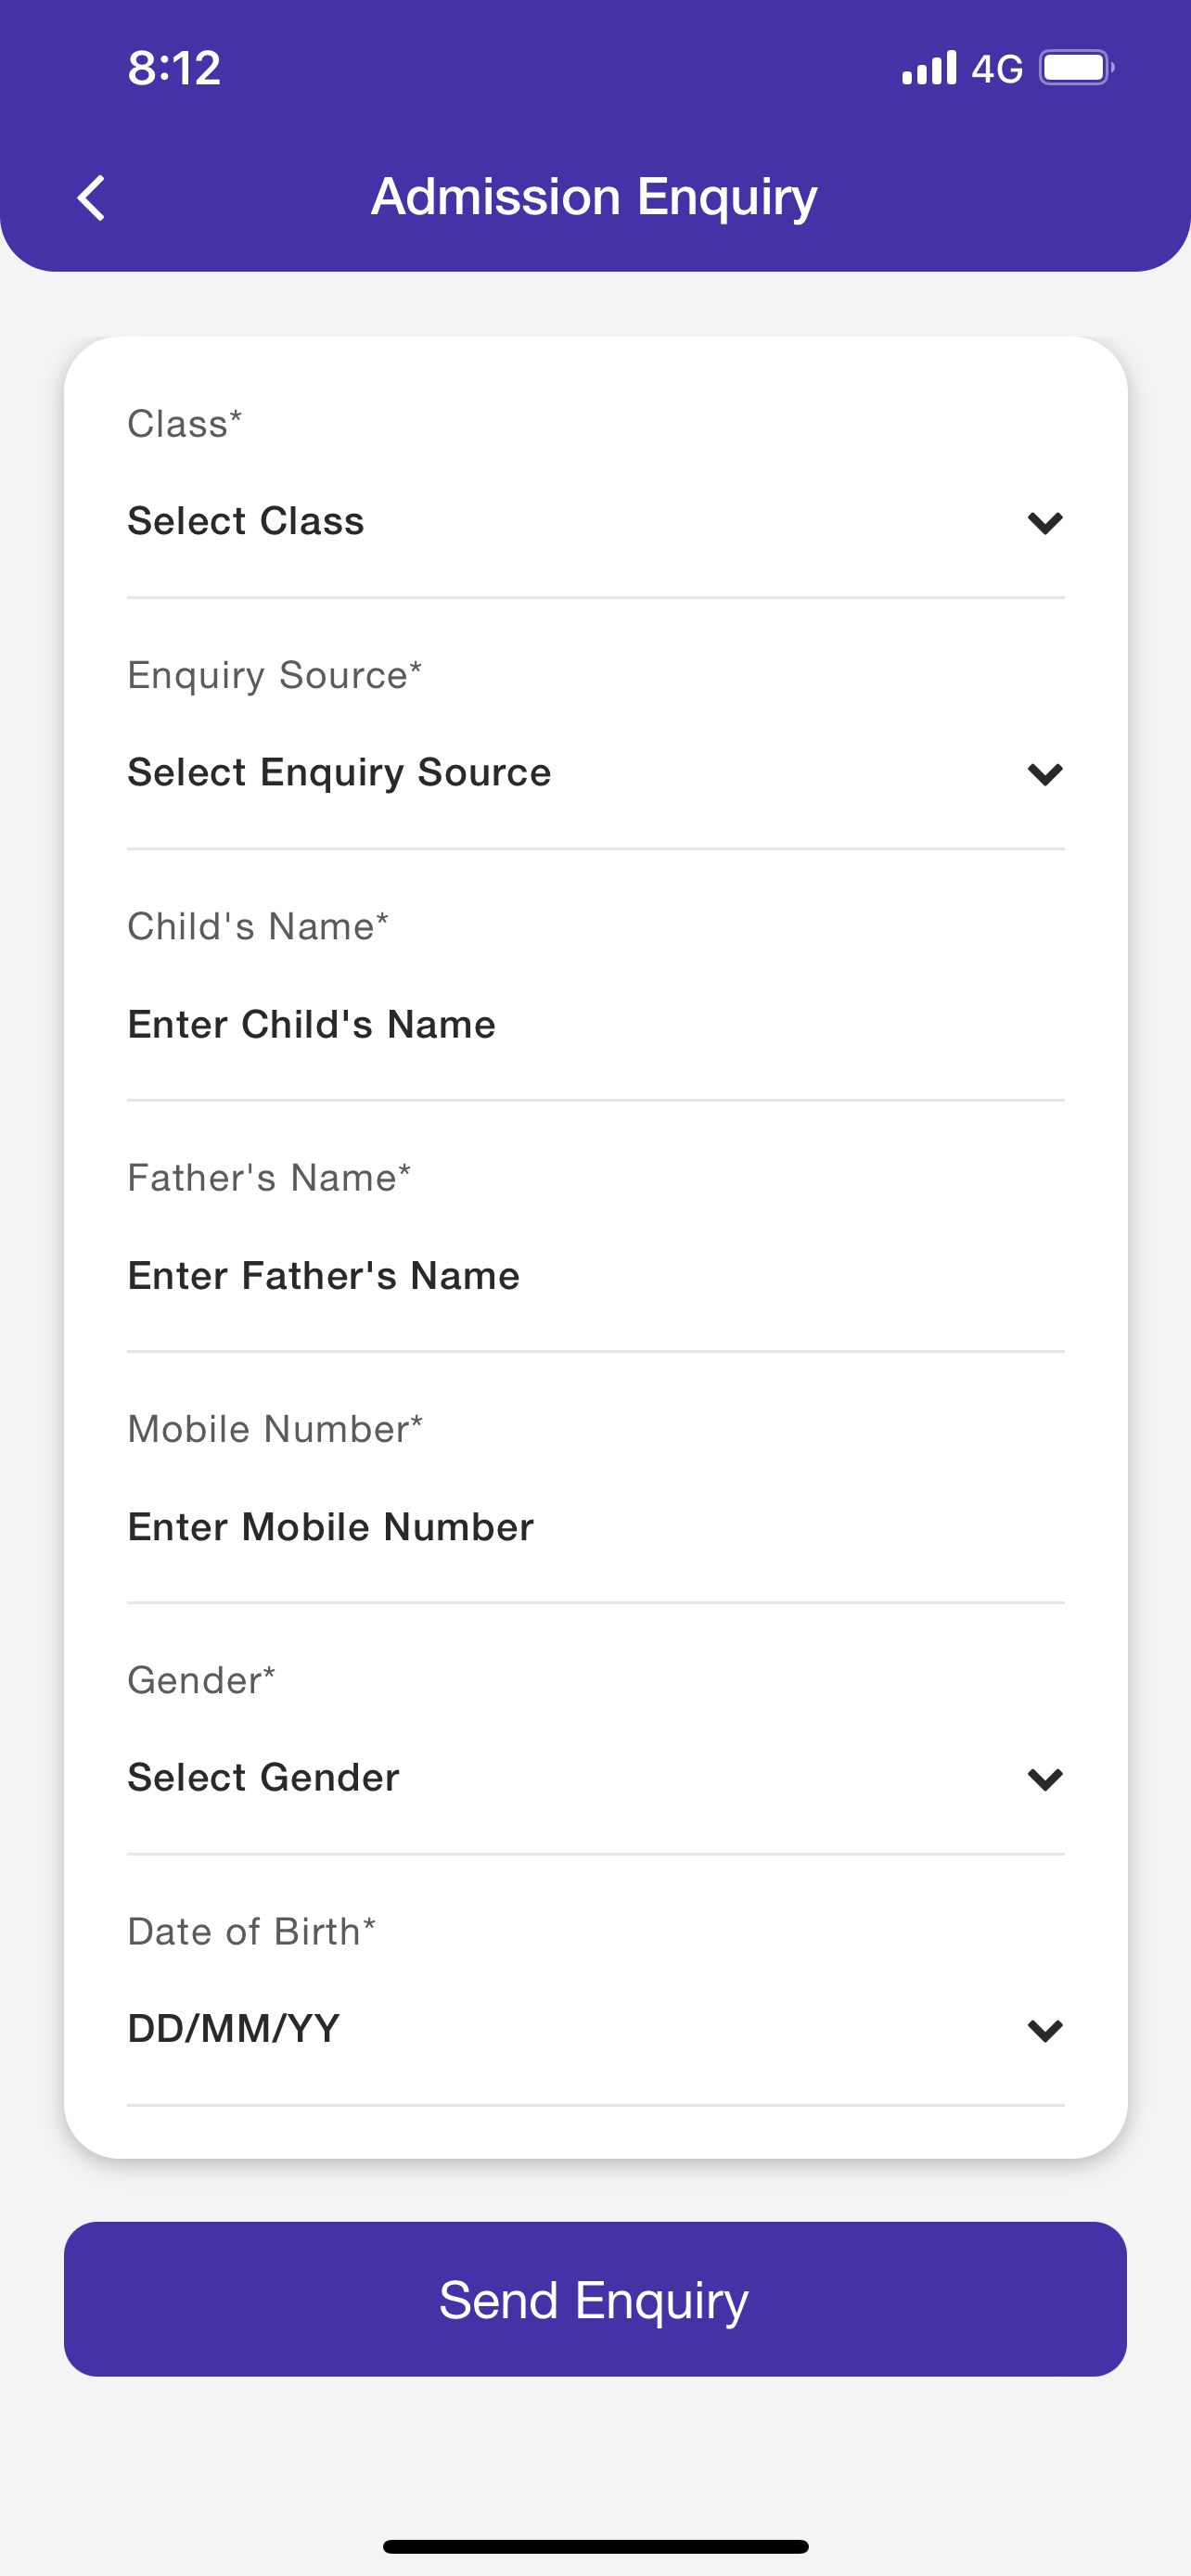Tap the battery icon in status bar
1191x2576 pixels.
(1075, 68)
